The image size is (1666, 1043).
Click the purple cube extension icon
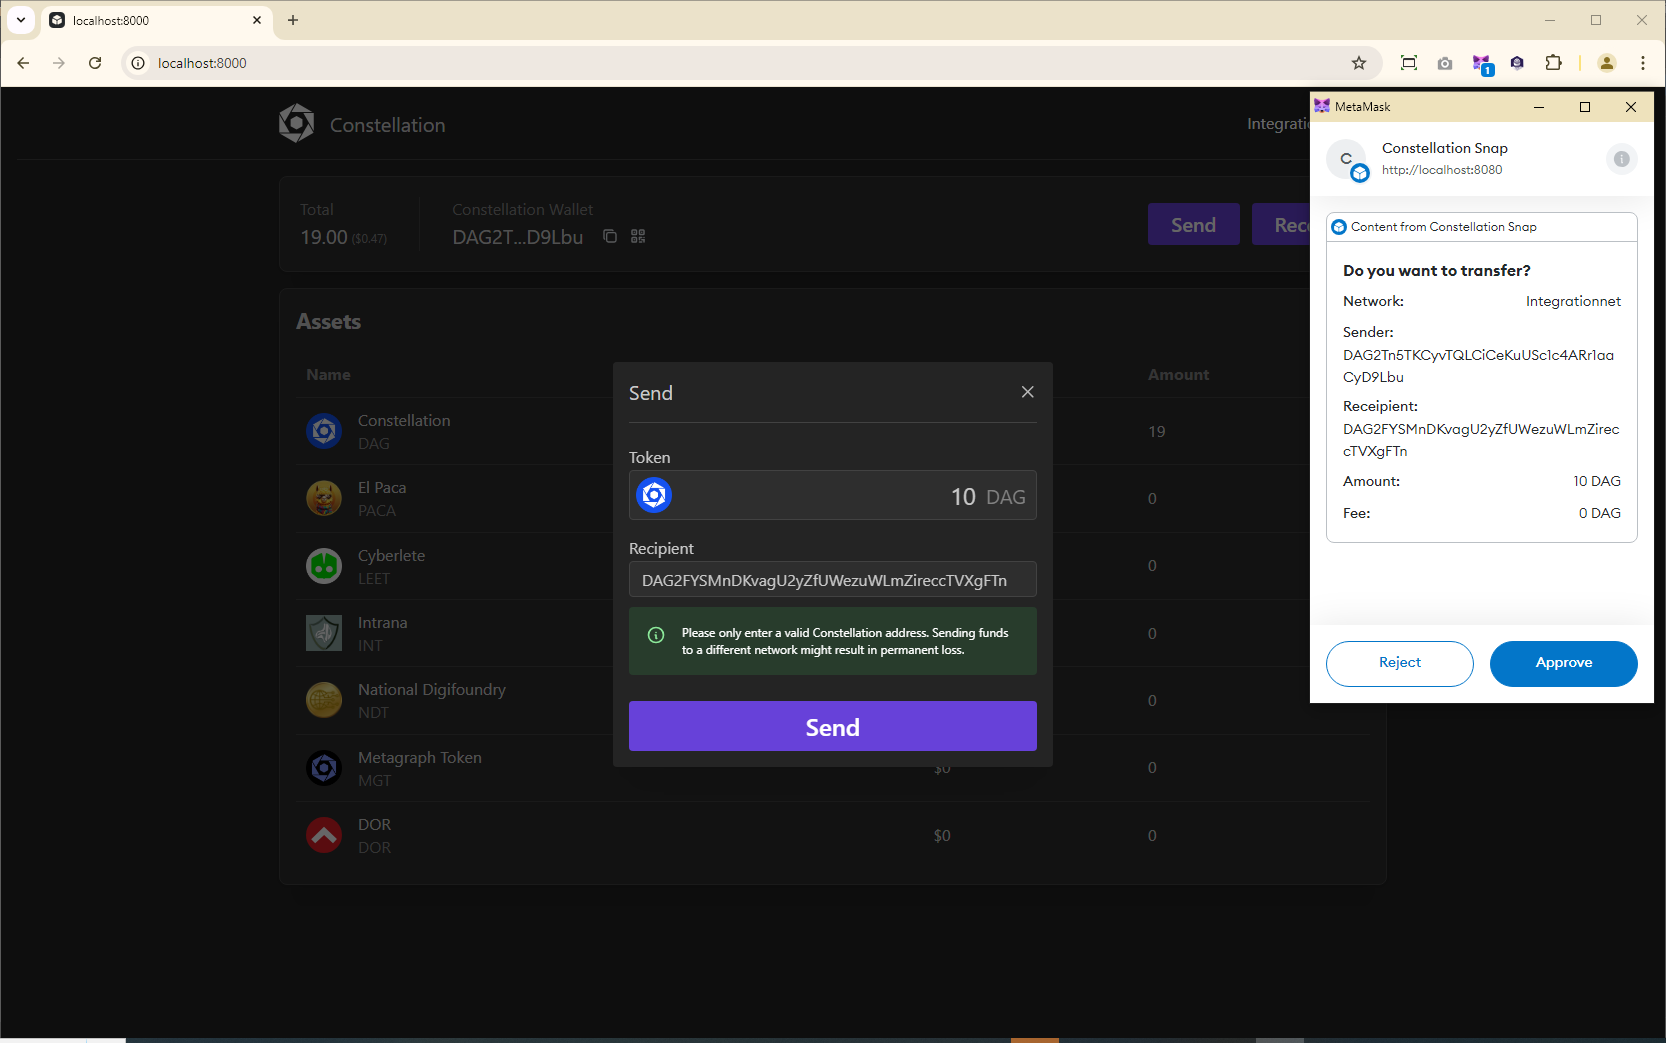[1517, 63]
